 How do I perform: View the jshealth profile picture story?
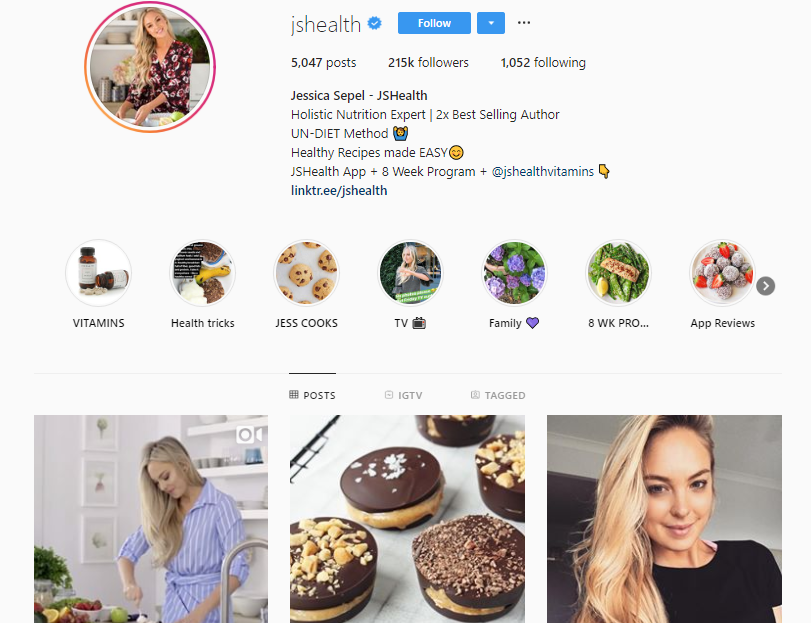tap(150, 67)
